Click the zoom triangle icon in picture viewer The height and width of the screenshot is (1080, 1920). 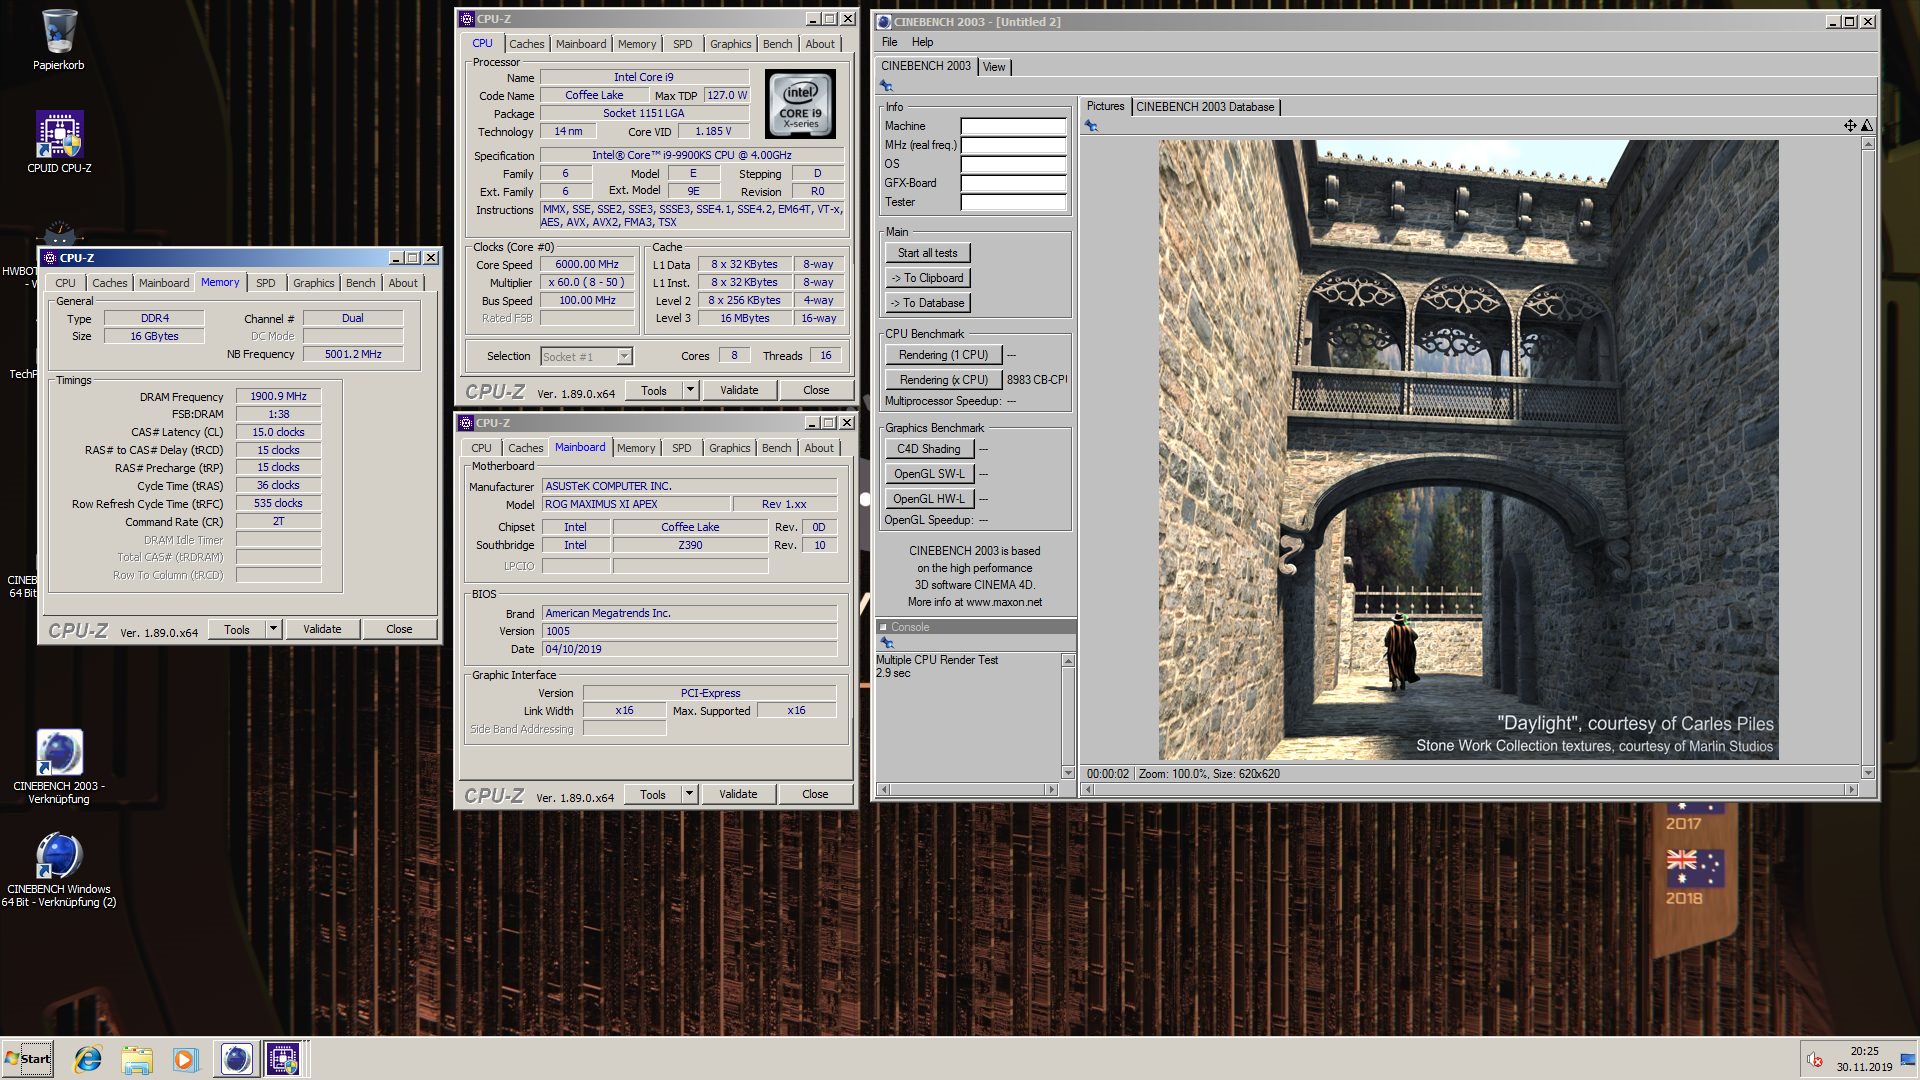click(1867, 126)
